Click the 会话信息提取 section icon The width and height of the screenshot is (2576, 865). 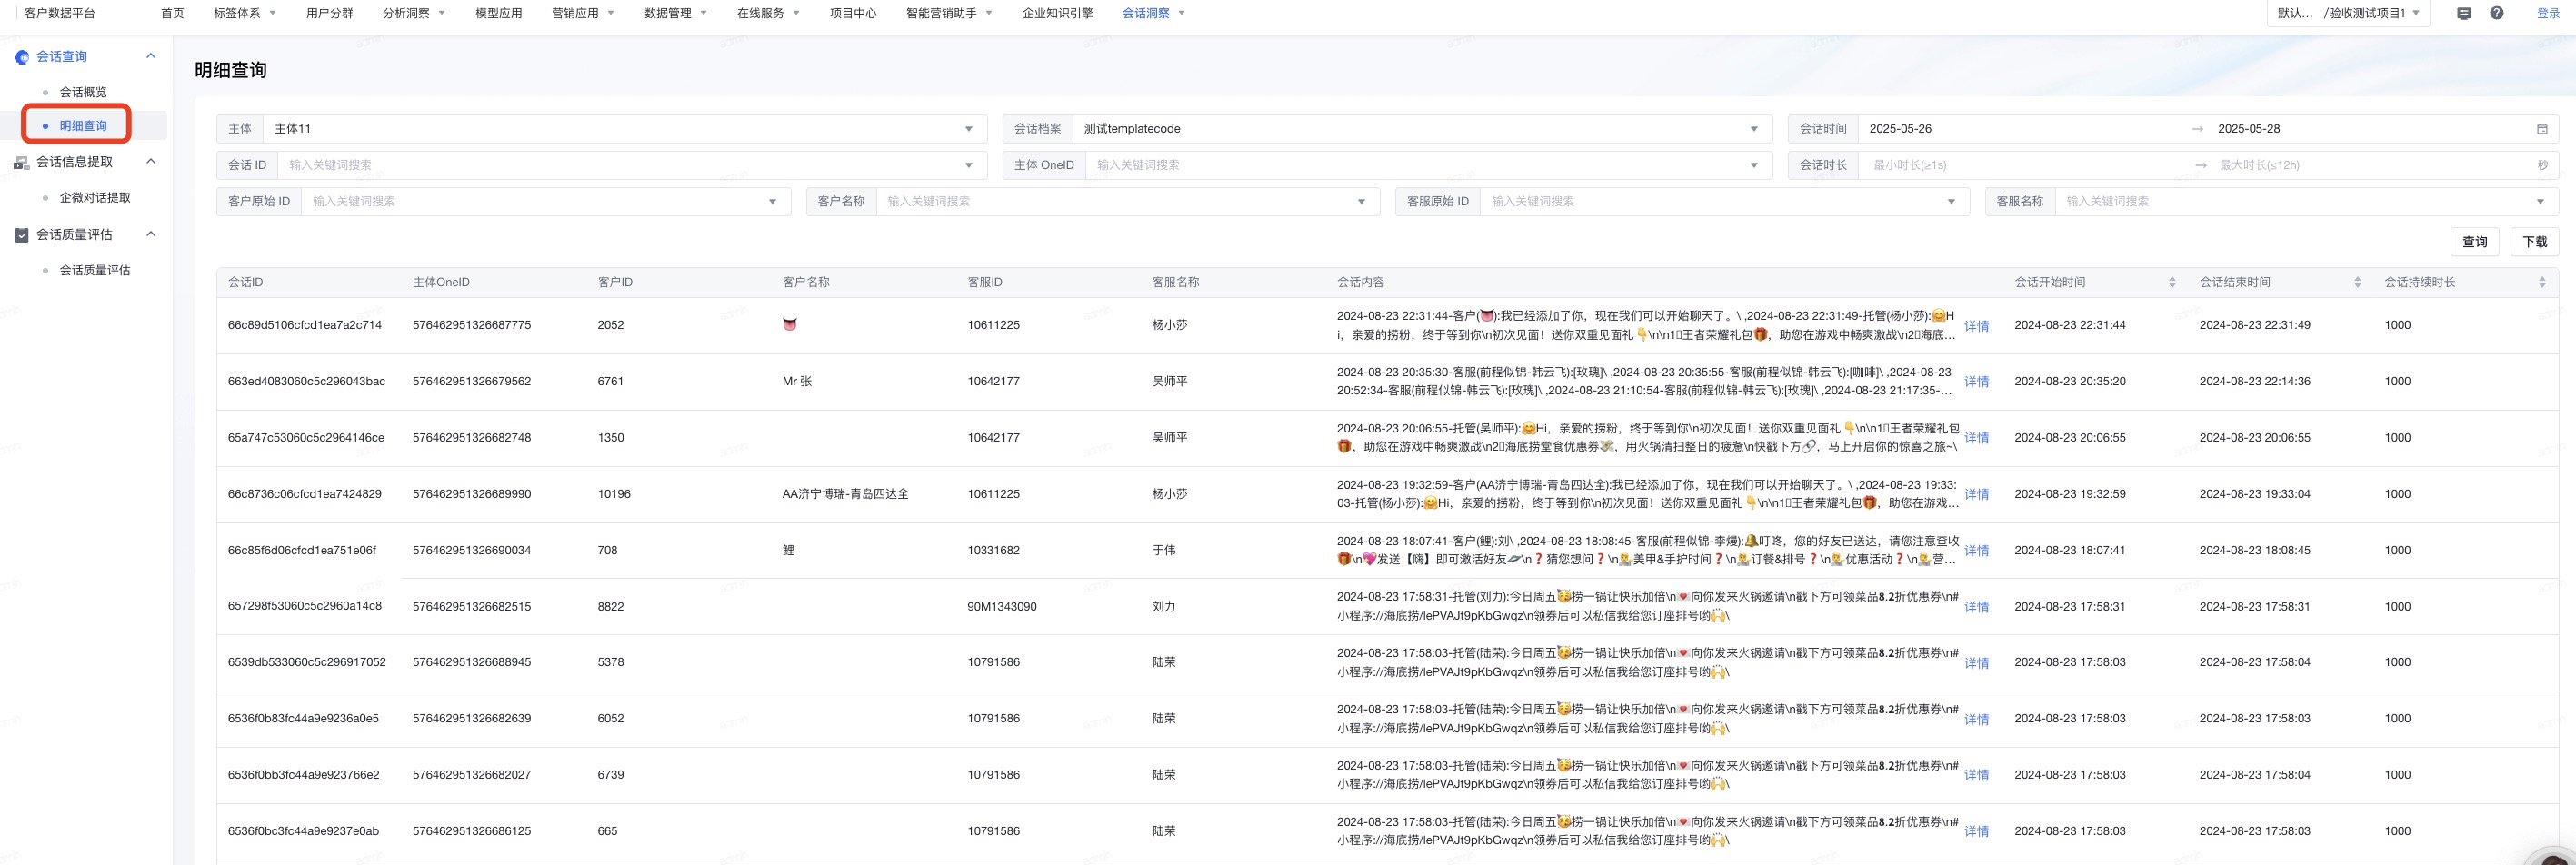coord(22,162)
